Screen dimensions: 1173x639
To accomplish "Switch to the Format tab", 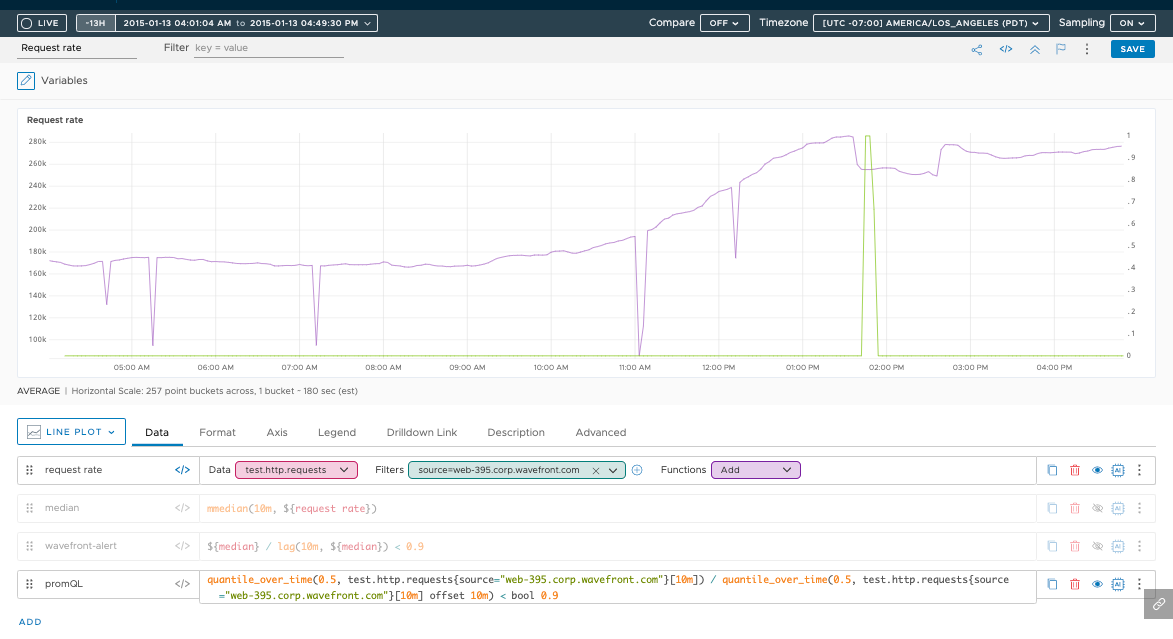I will tap(217, 432).
